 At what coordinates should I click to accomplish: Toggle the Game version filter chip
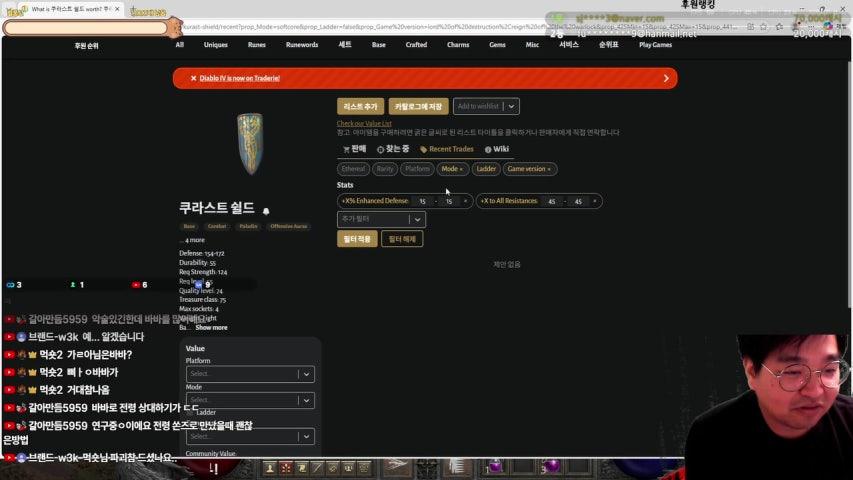(529, 169)
